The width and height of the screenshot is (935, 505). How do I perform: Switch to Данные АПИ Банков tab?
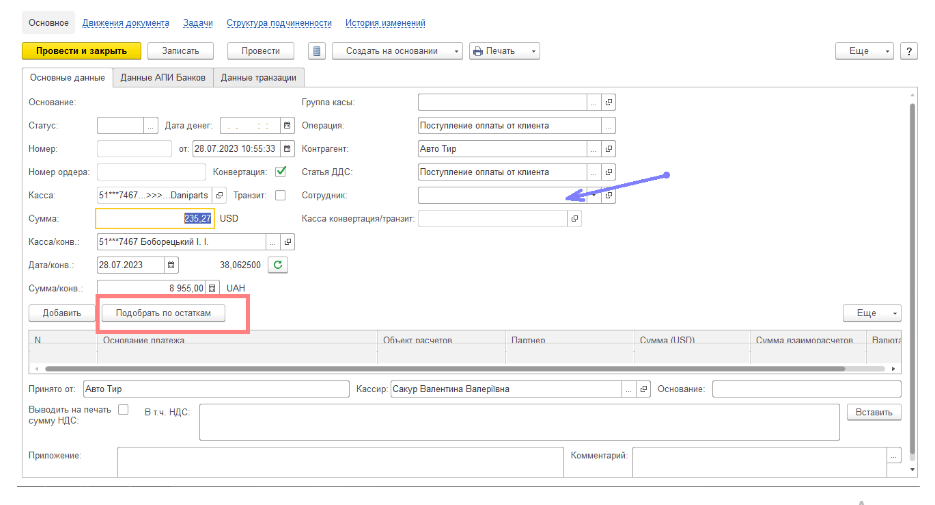(x=163, y=78)
